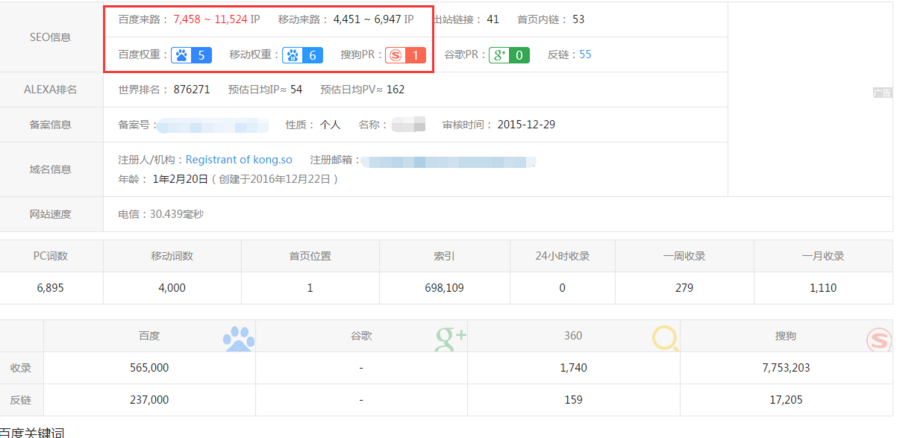Click the PC词数 value 6,895

50,288
